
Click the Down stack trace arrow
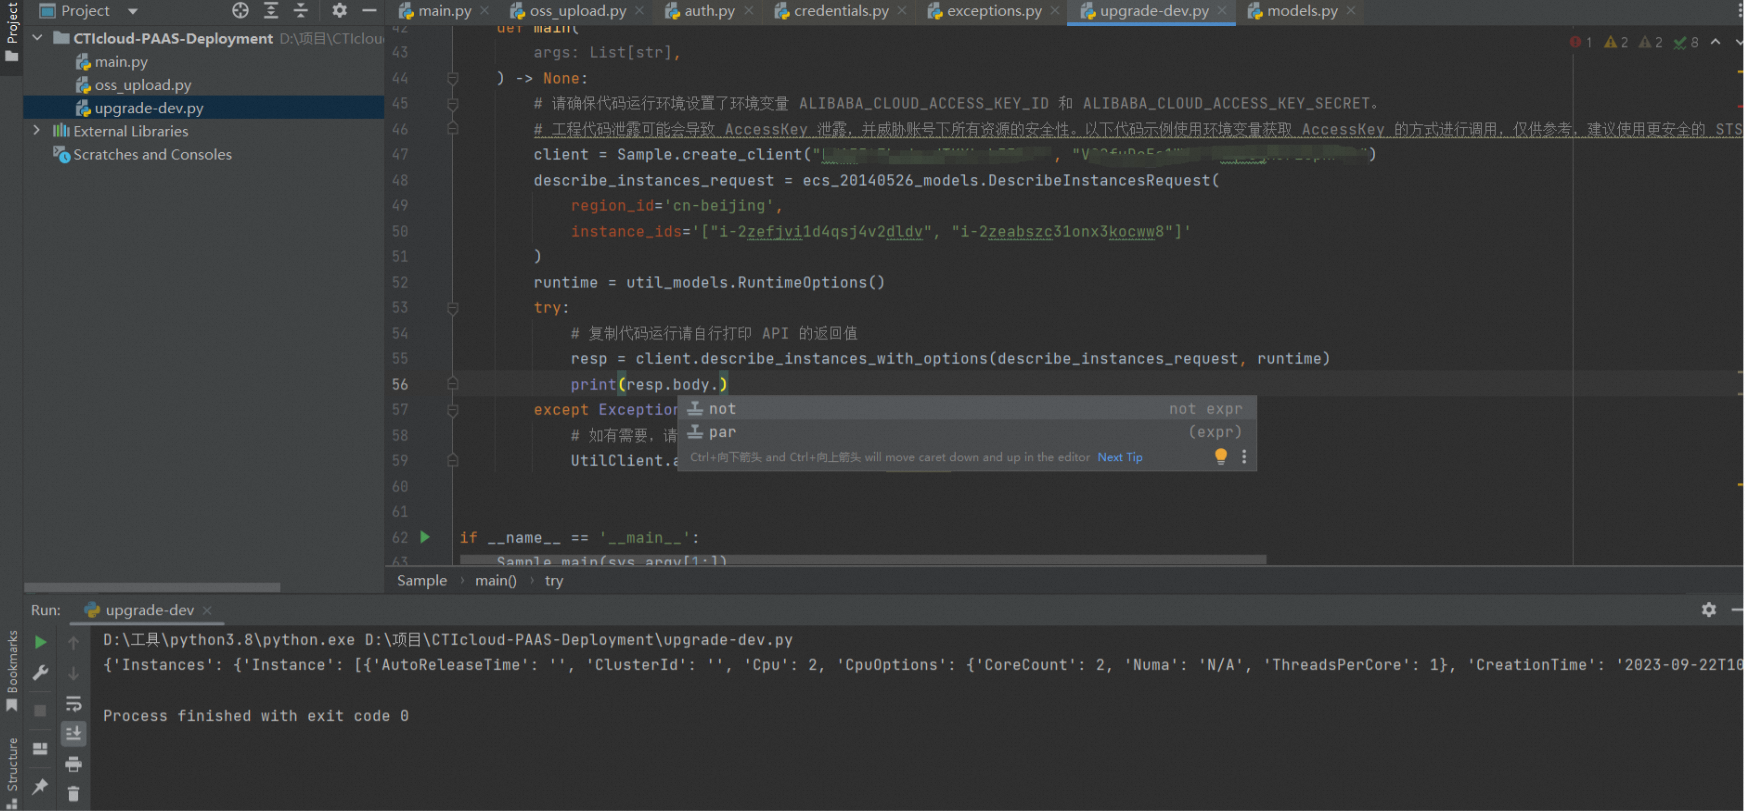(x=74, y=673)
